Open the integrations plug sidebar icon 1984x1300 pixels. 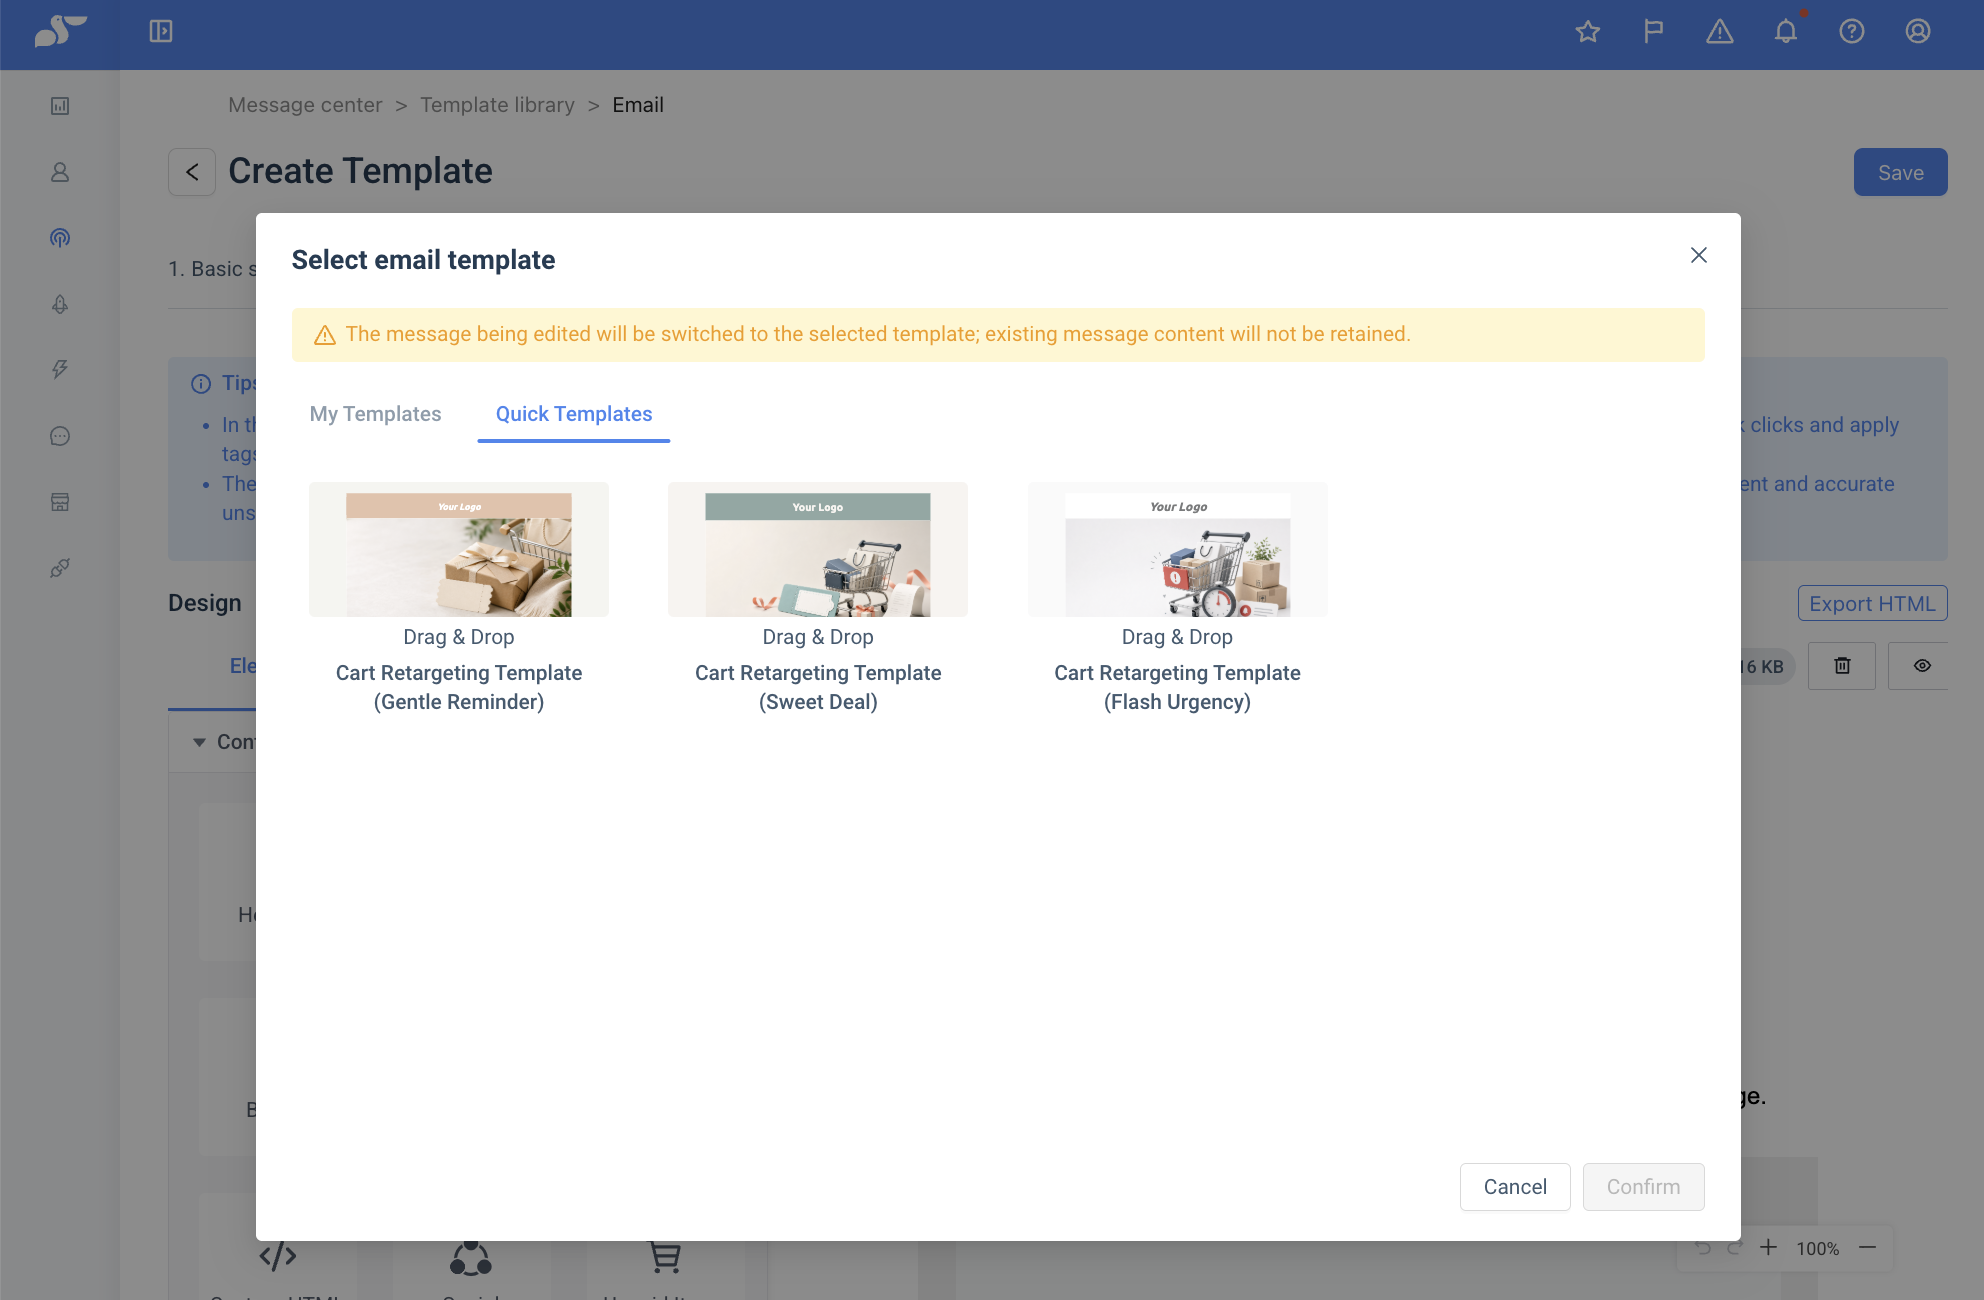point(60,568)
